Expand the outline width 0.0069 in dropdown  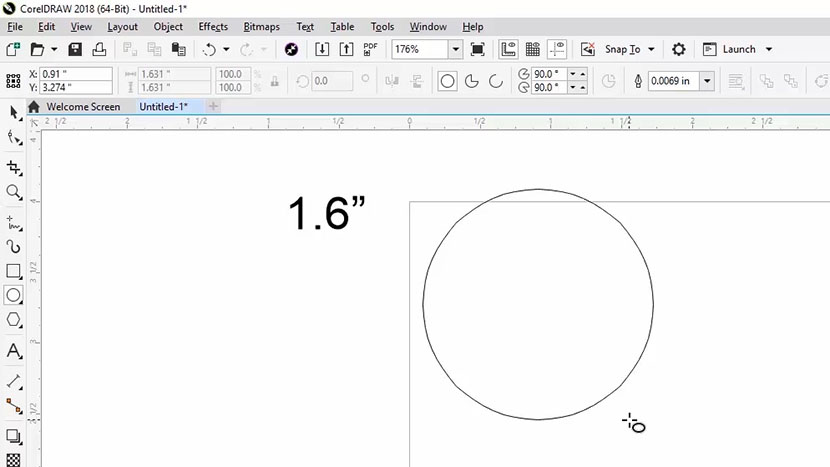click(x=707, y=81)
